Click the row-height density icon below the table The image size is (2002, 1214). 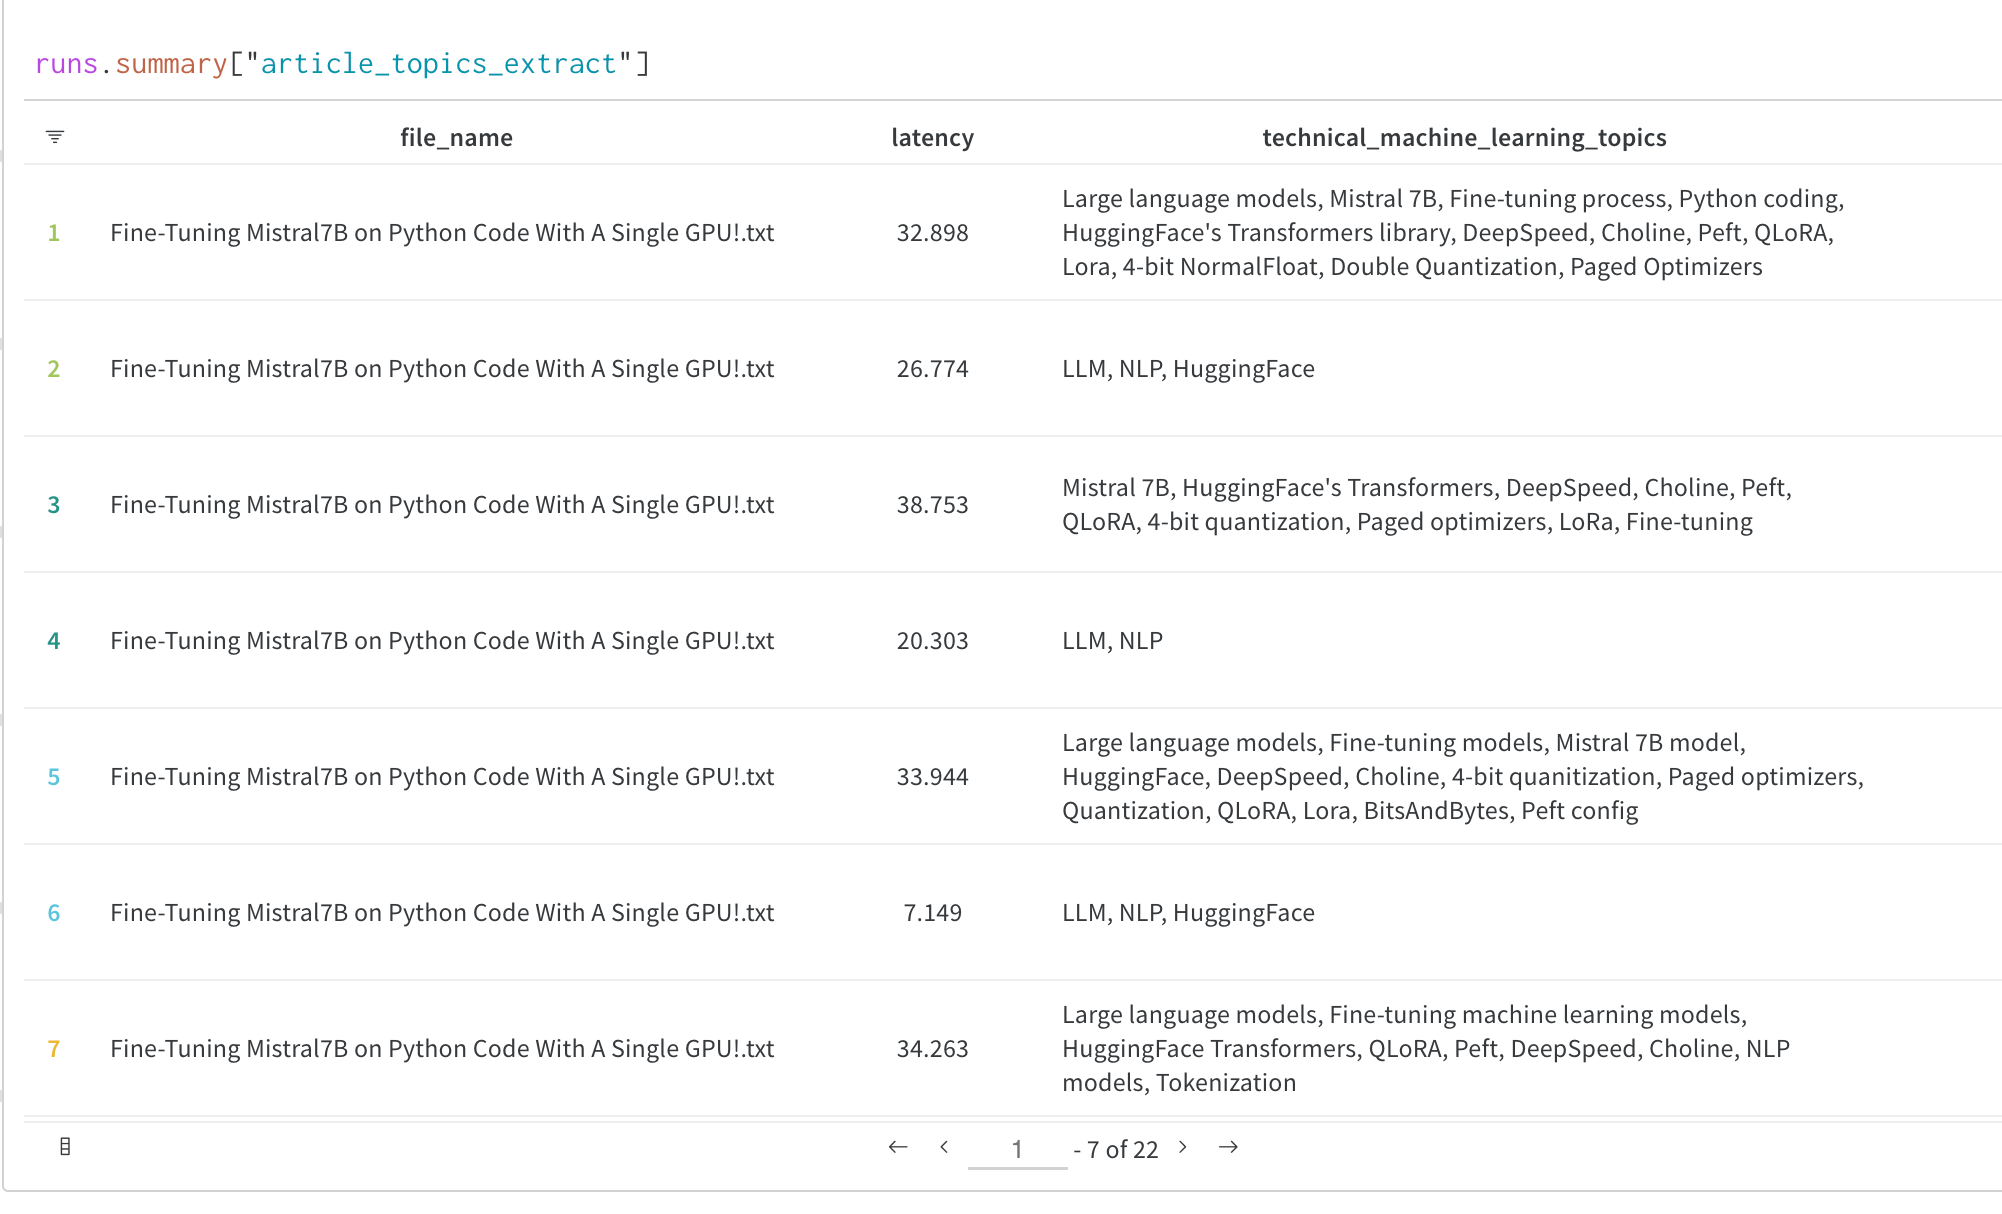[x=66, y=1146]
